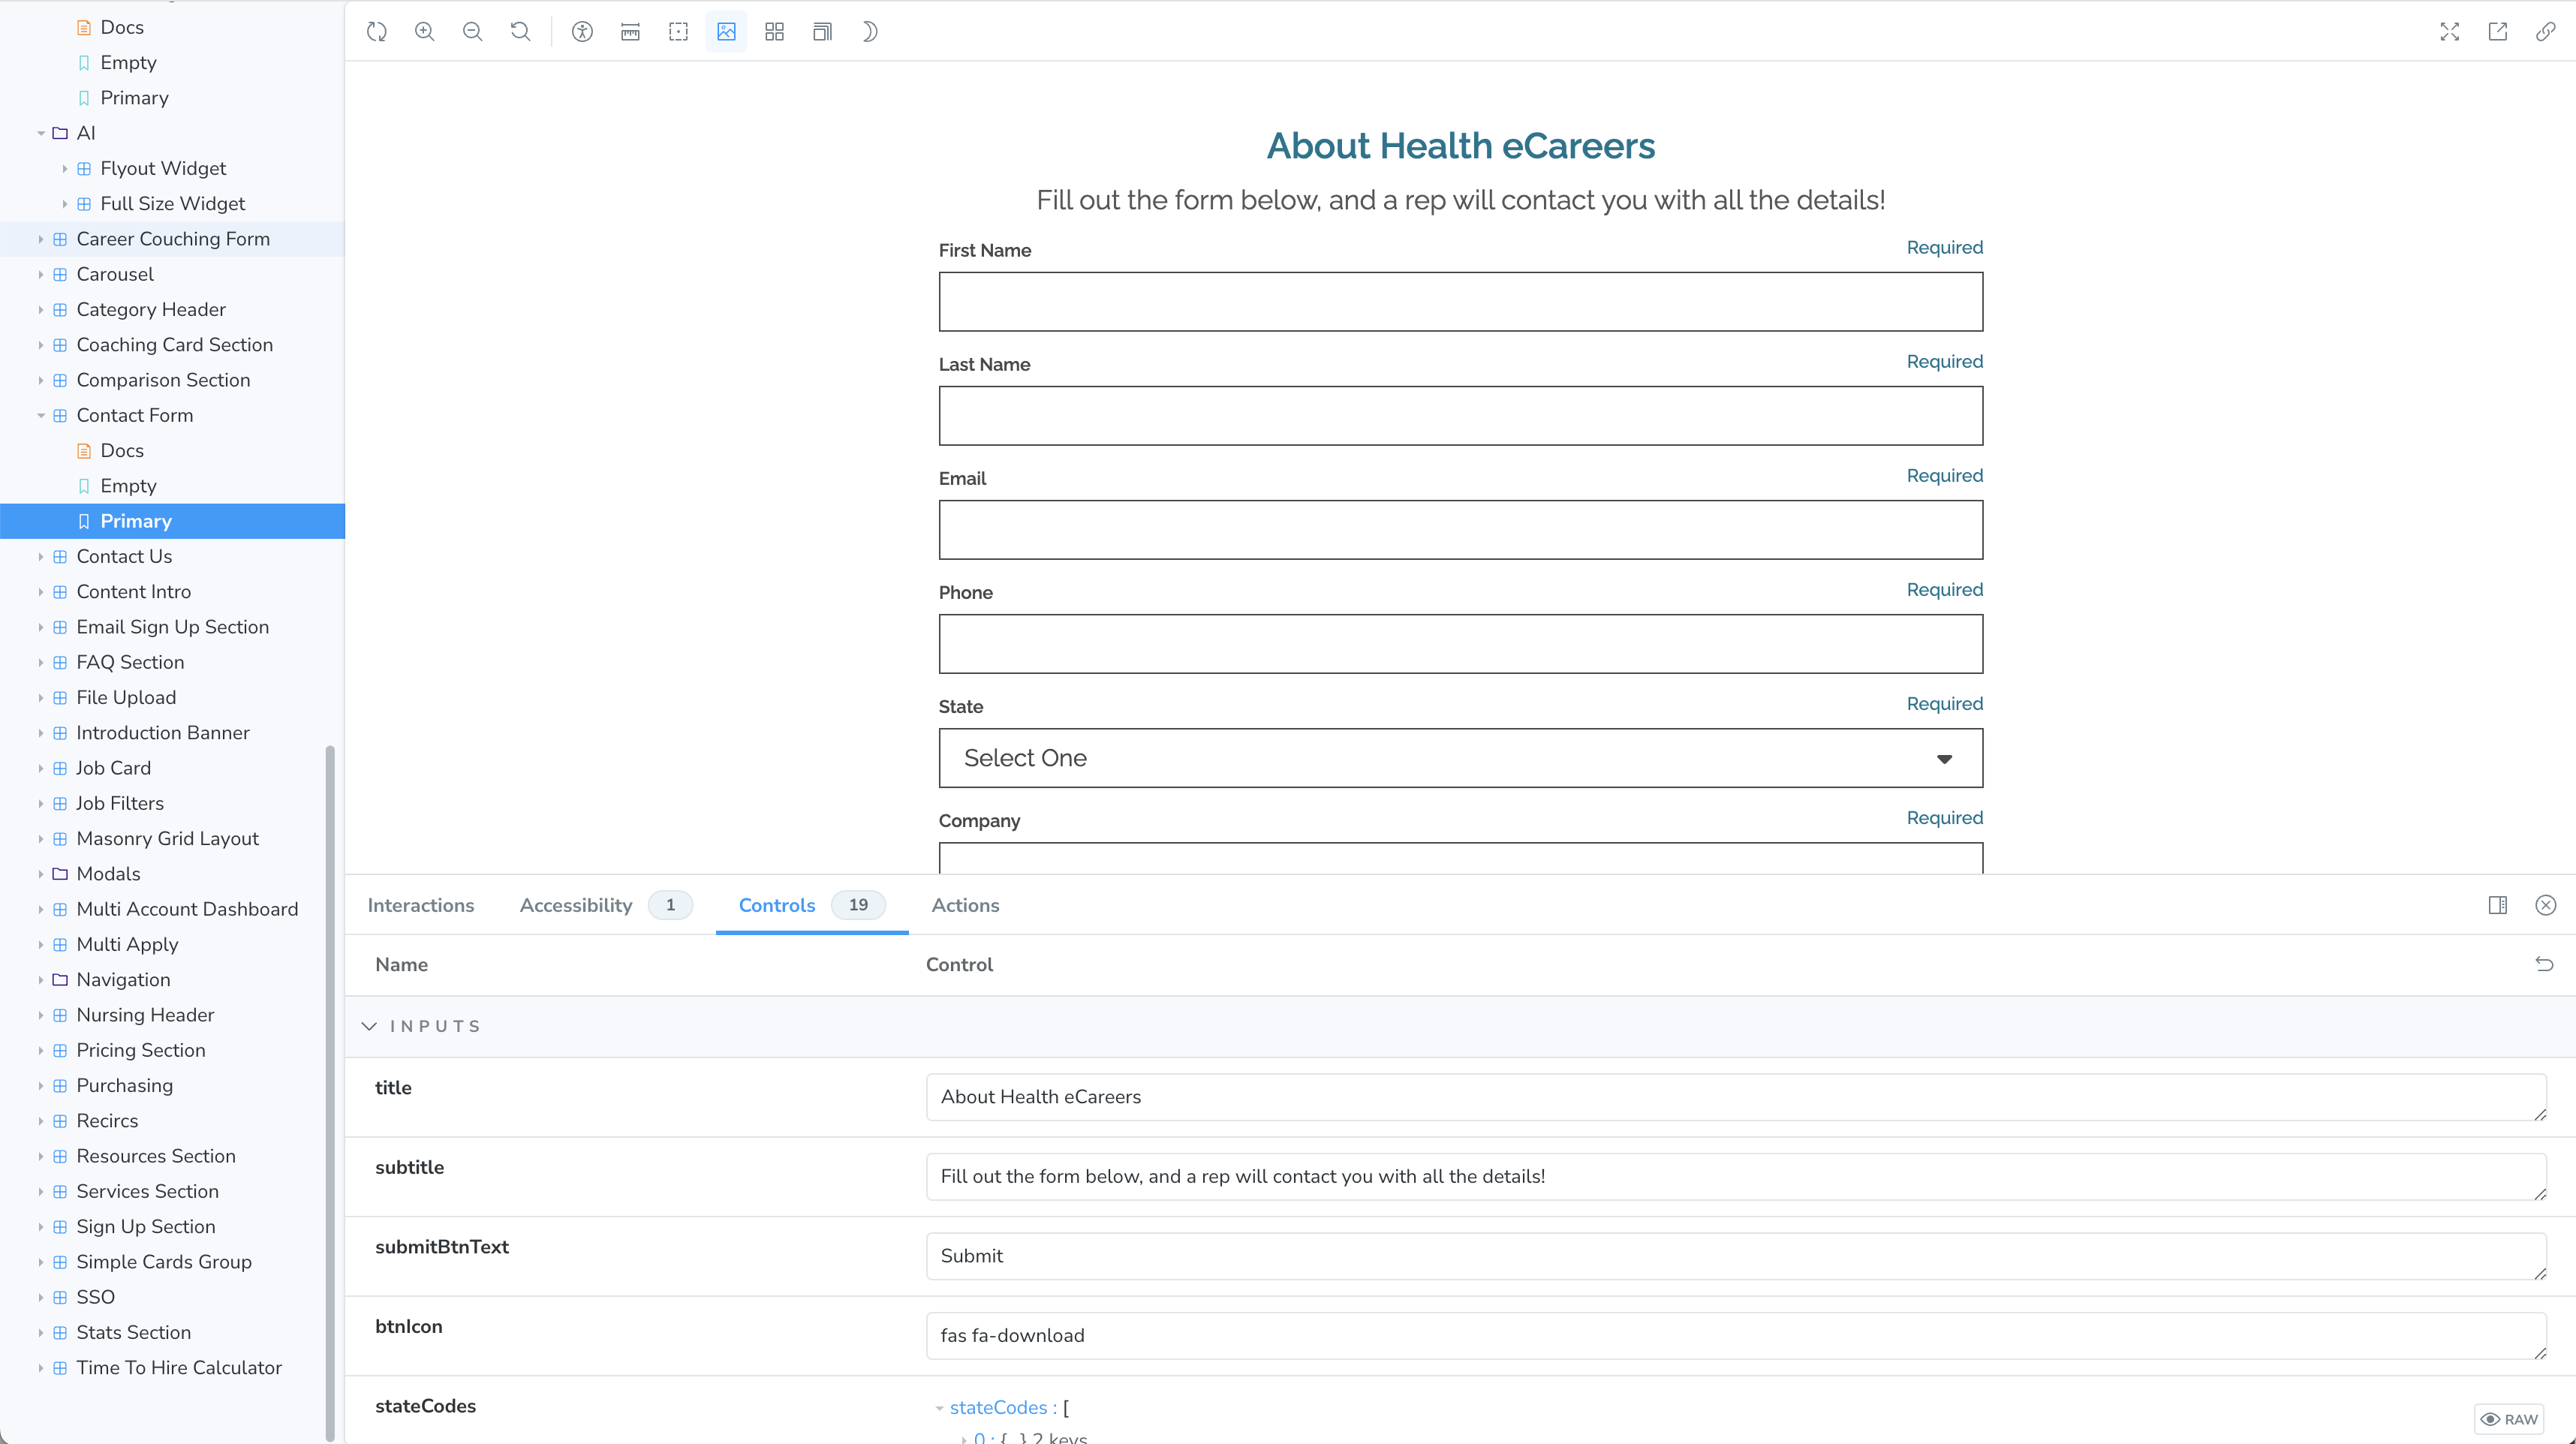Open Email Sign Up Section
2576x1444 pixels.
point(172,627)
